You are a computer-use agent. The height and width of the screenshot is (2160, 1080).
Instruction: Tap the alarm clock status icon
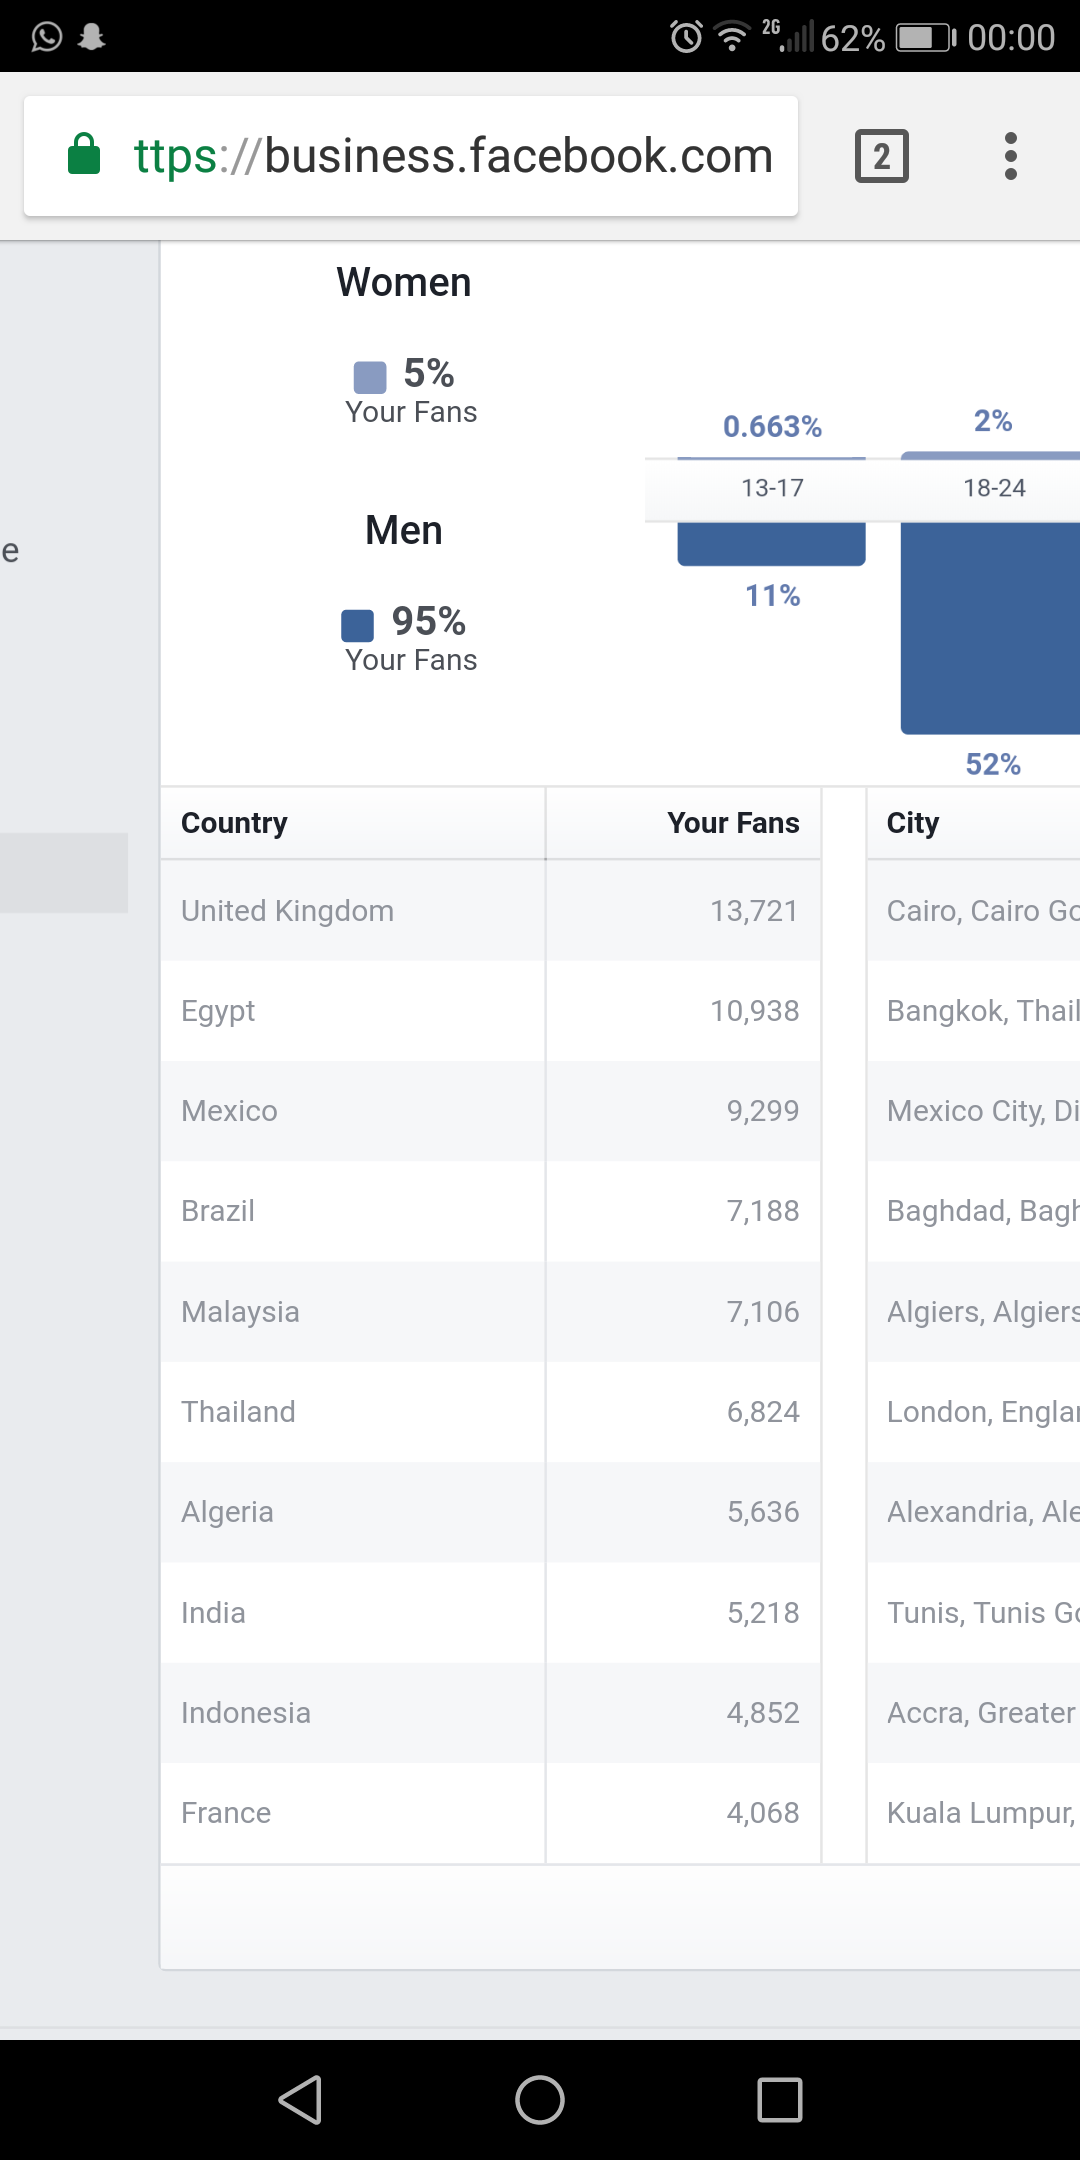coord(686,37)
